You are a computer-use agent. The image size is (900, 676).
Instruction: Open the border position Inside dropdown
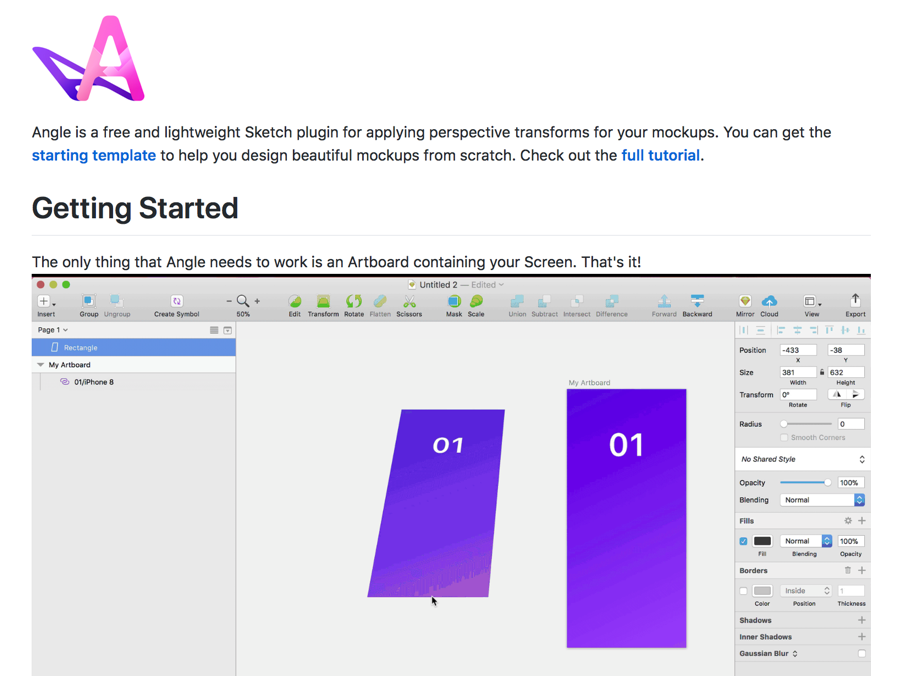806,590
